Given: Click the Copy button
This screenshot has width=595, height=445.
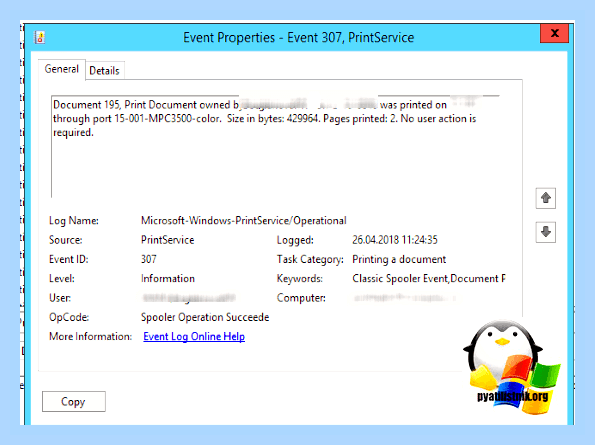Looking at the screenshot, I should pyautogui.click(x=74, y=401).
